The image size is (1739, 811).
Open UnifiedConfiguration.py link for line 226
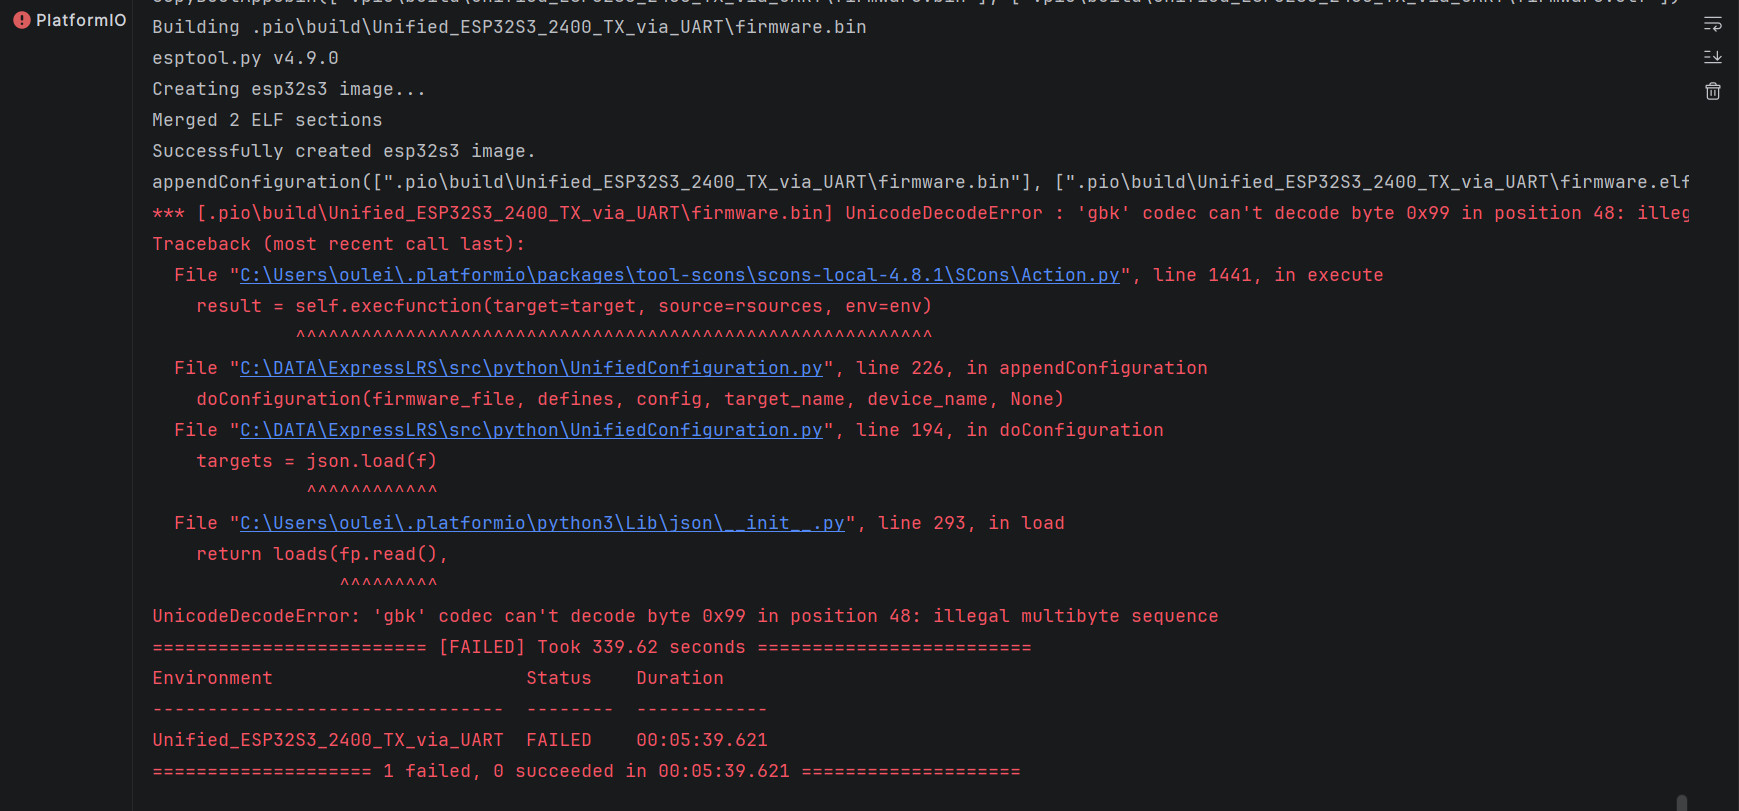click(x=531, y=368)
